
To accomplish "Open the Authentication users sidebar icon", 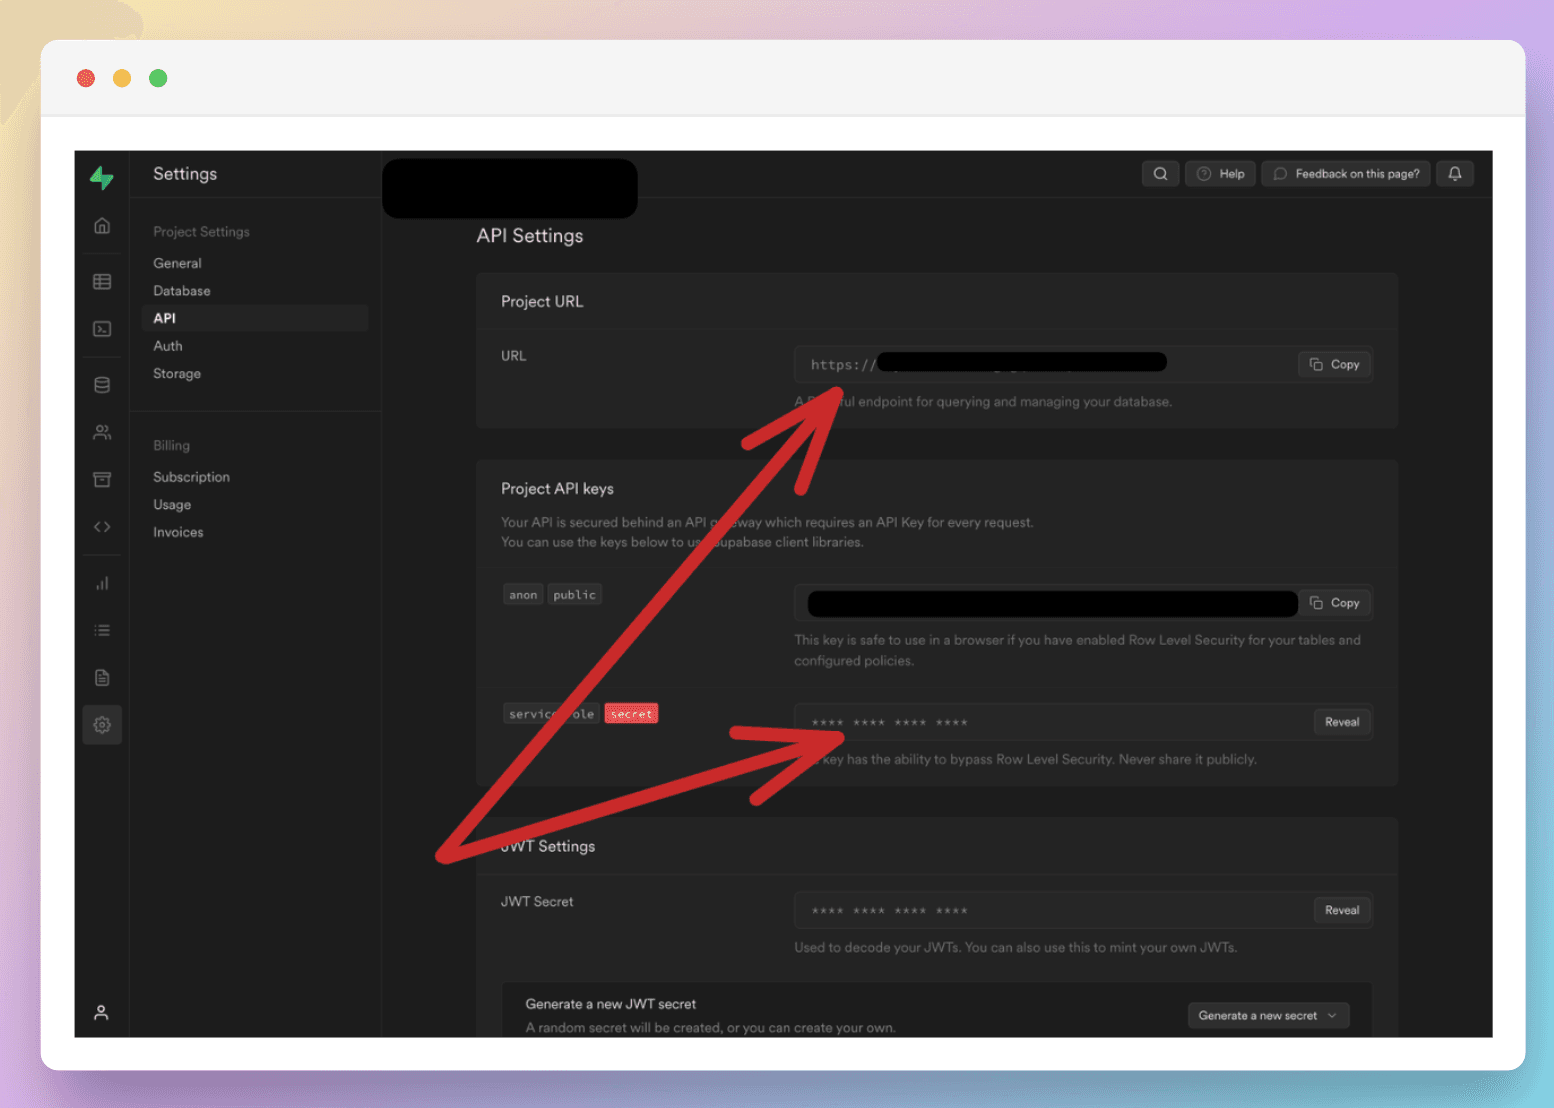I will coord(102,432).
